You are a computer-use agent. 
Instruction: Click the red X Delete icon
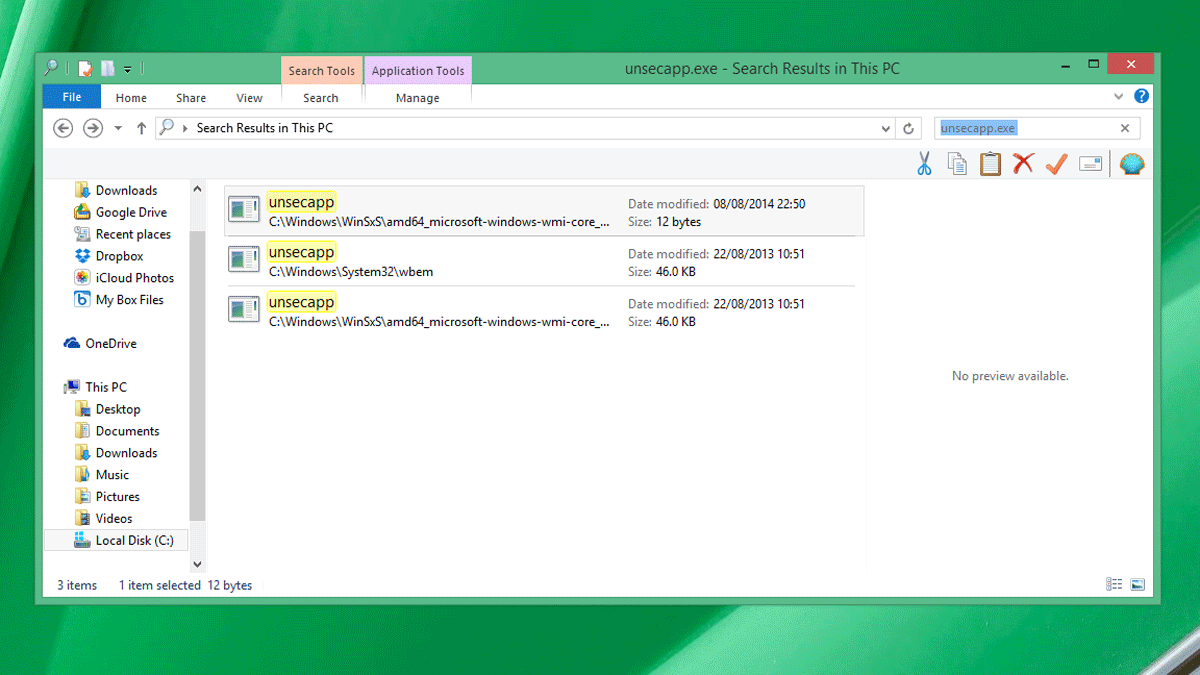(1022, 164)
